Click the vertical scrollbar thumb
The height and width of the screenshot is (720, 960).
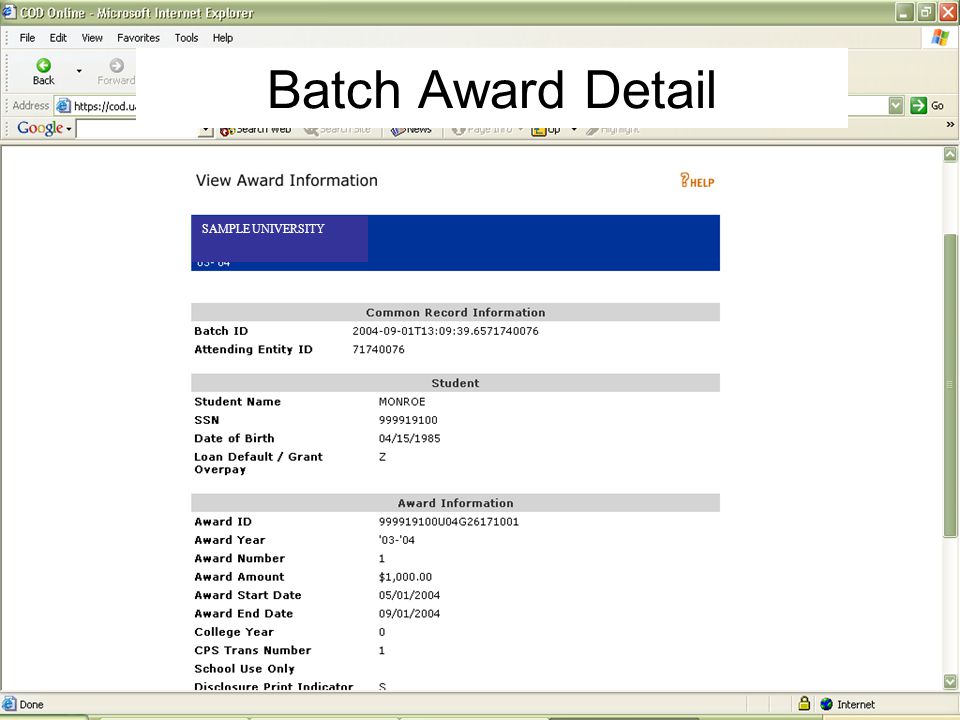tap(950, 385)
